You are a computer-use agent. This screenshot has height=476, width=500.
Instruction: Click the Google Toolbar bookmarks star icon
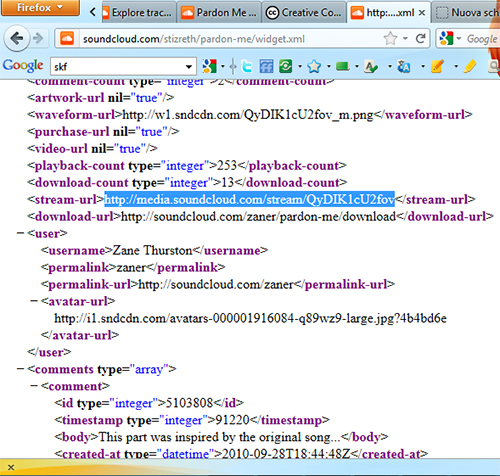(x=314, y=66)
